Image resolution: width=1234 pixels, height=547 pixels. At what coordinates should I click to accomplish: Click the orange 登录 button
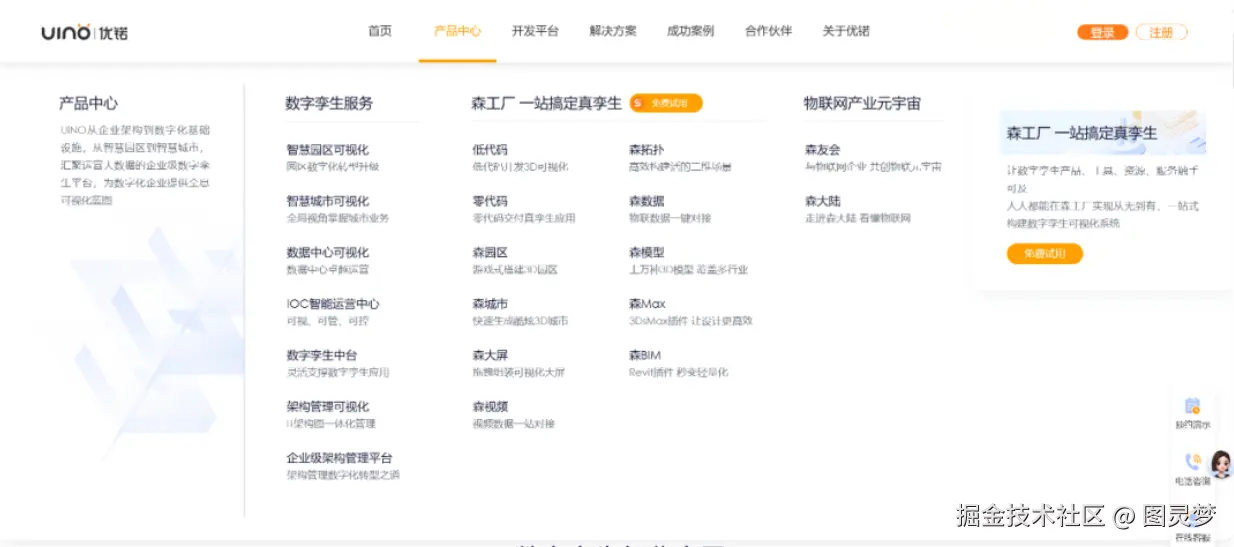pos(1102,32)
